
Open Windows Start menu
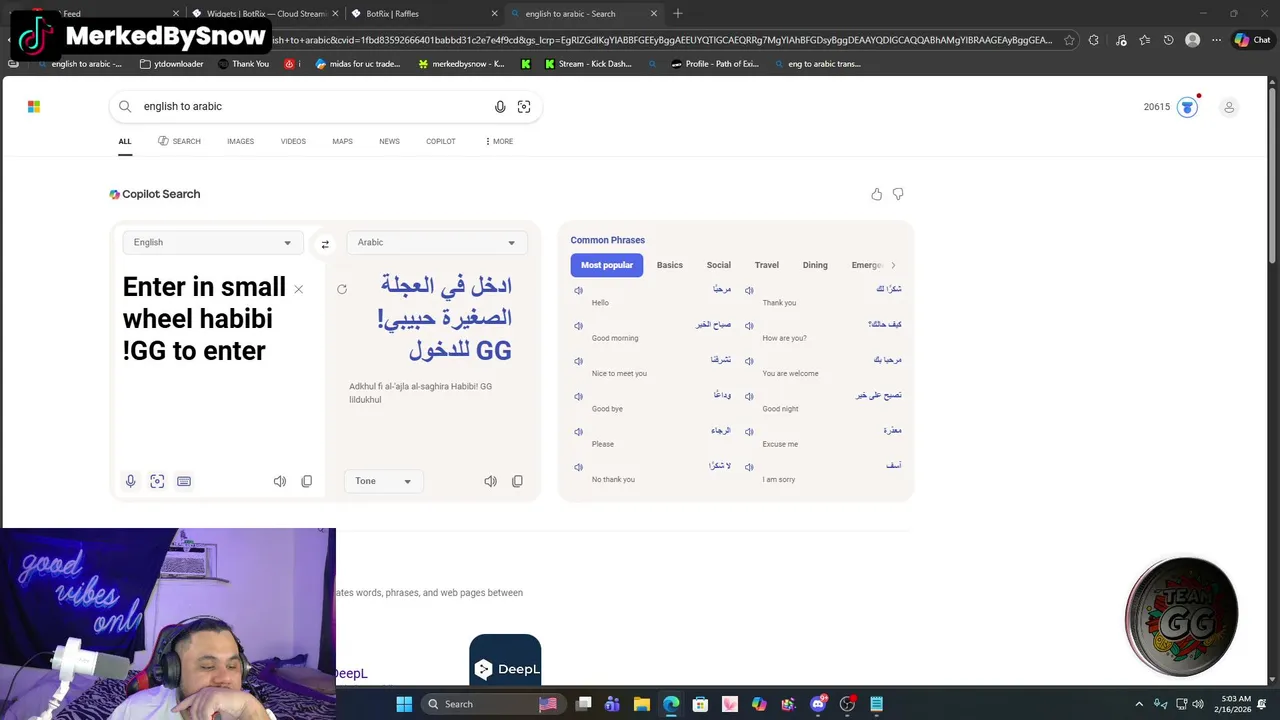404,704
